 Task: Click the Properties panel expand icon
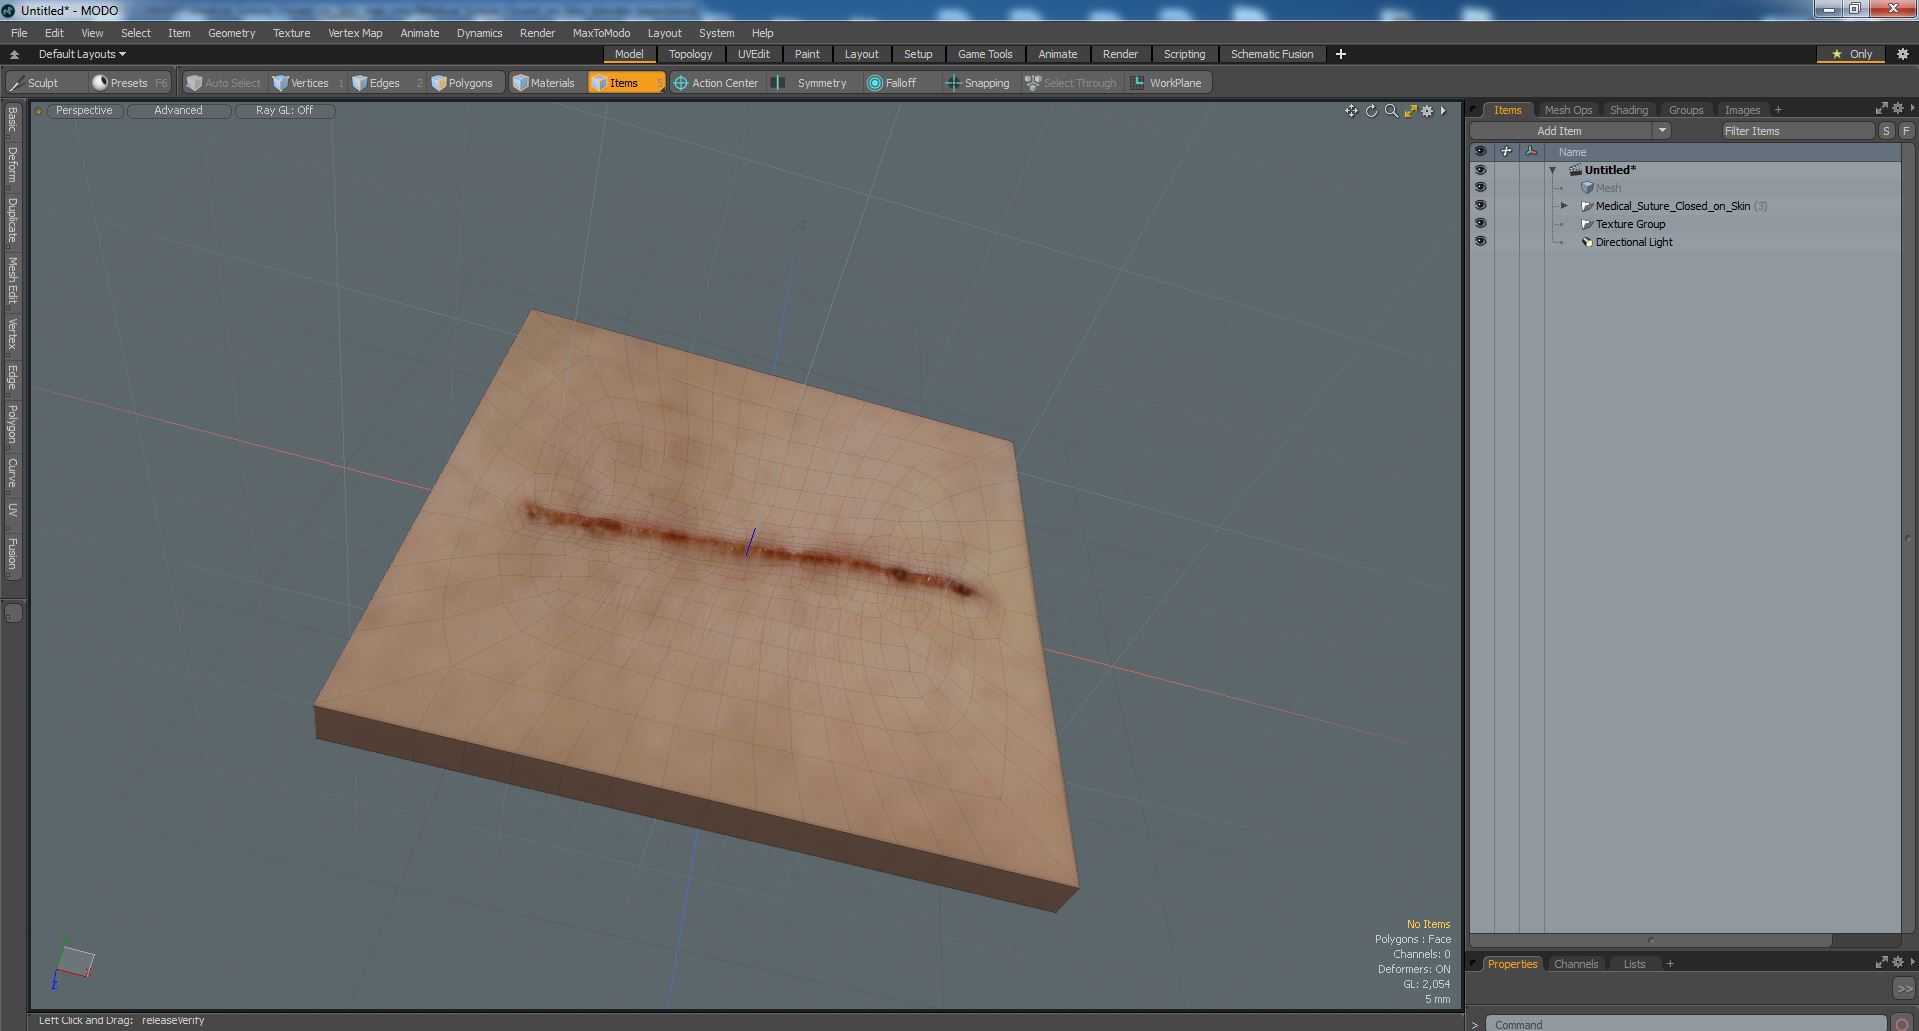pyautogui.click(x=1881, y=962)
